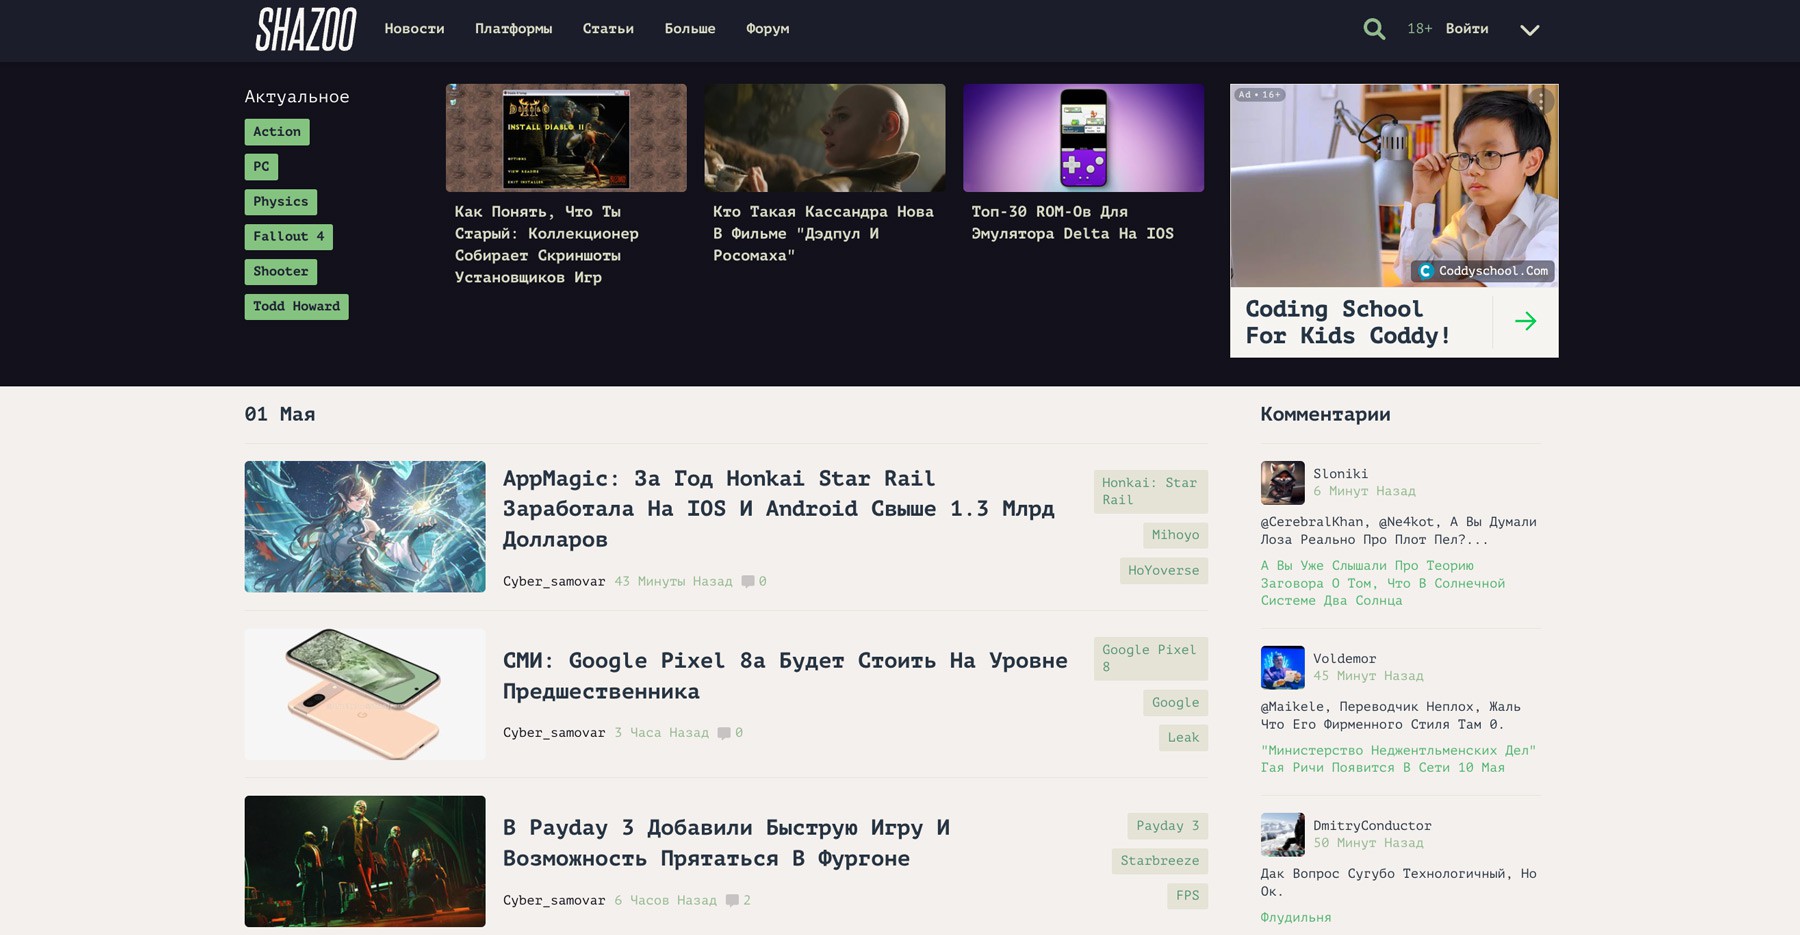Open 'Топ-30 ROM-ов' headline
Screen dimensions: 1800x935
(x=1072, y=223)
